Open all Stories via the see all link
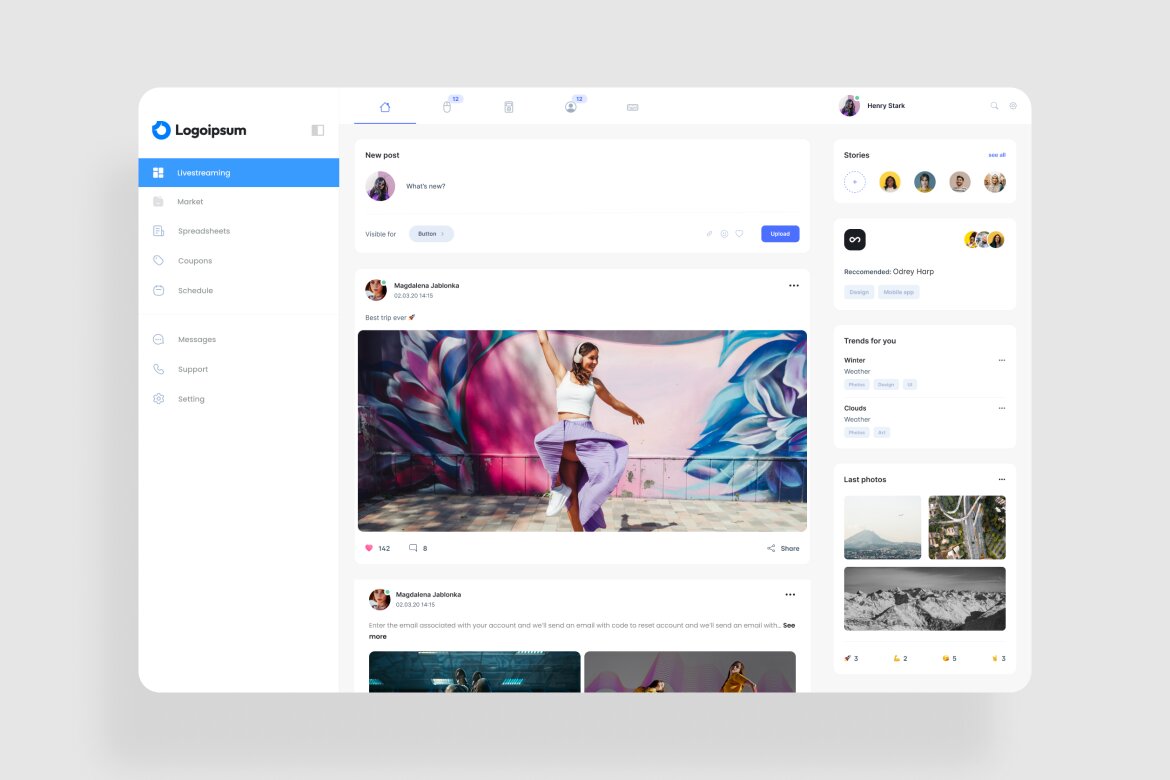 point(996,155)
